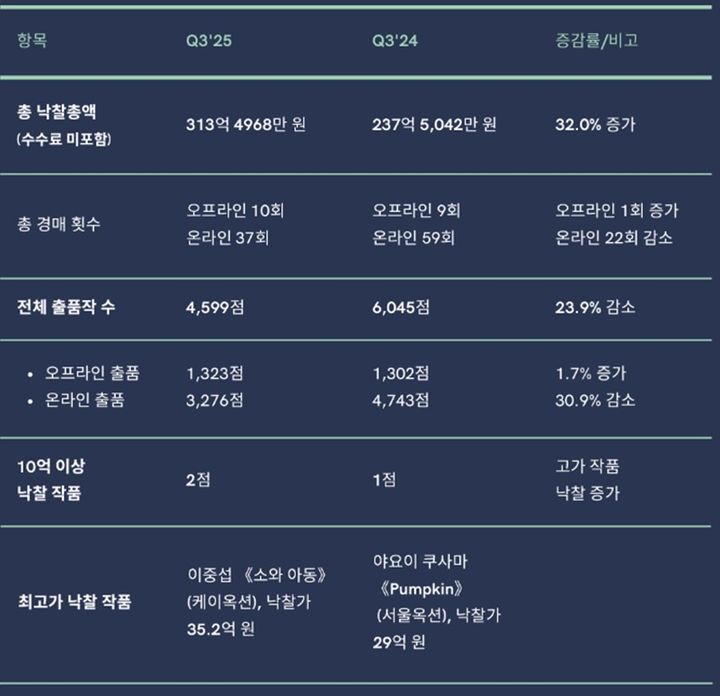Click the 237억 5,042만 원 value
Viewport: 720px width, 696px height.
(x=434, y=125)
